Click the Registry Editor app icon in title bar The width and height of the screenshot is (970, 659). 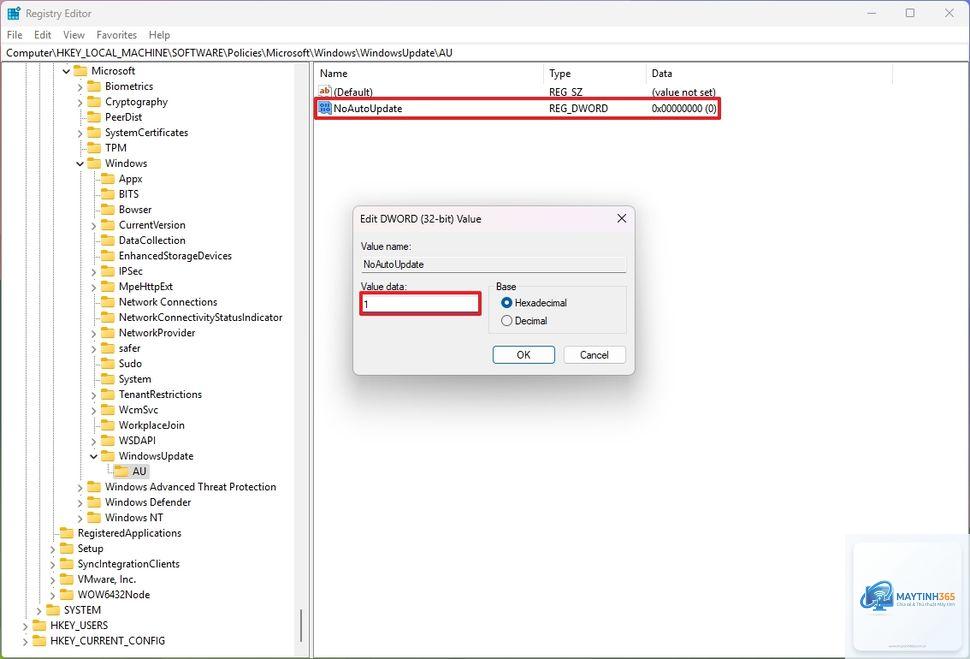pos(14,13)
